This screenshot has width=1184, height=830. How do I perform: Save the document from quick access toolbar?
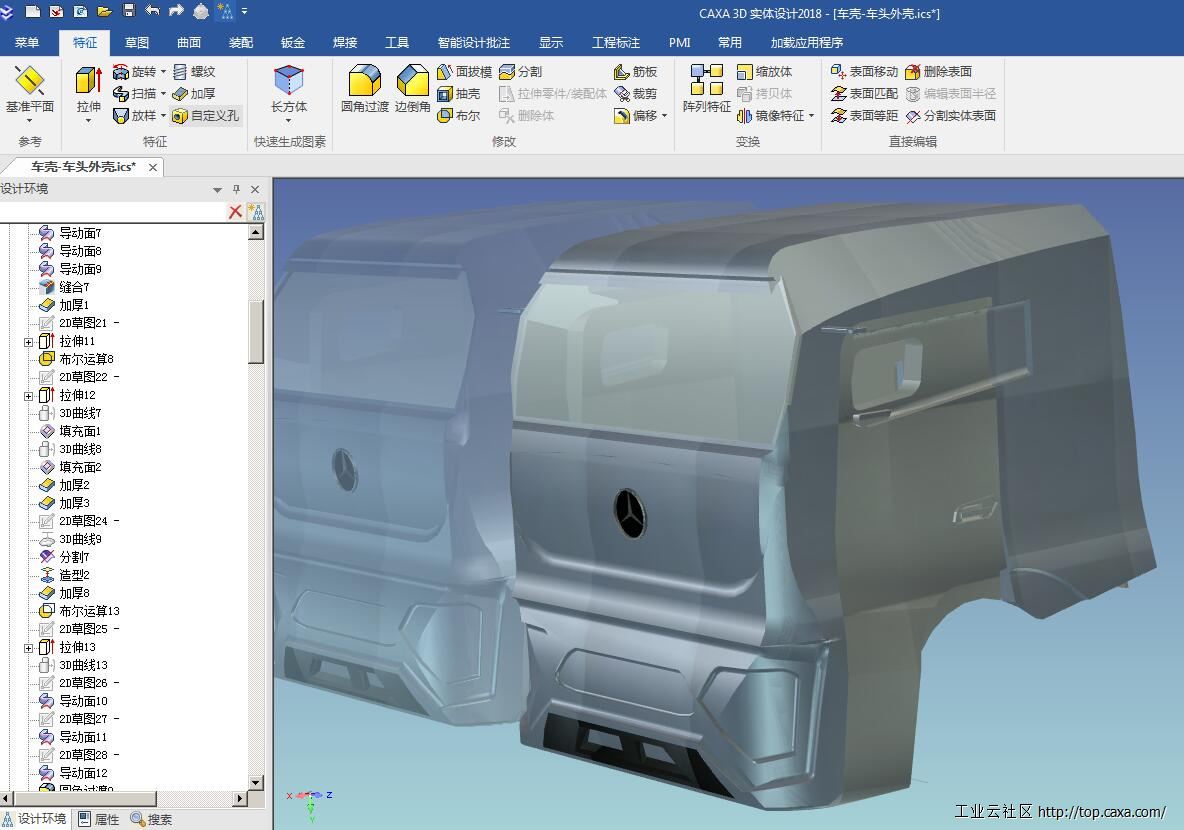[128, 11]
